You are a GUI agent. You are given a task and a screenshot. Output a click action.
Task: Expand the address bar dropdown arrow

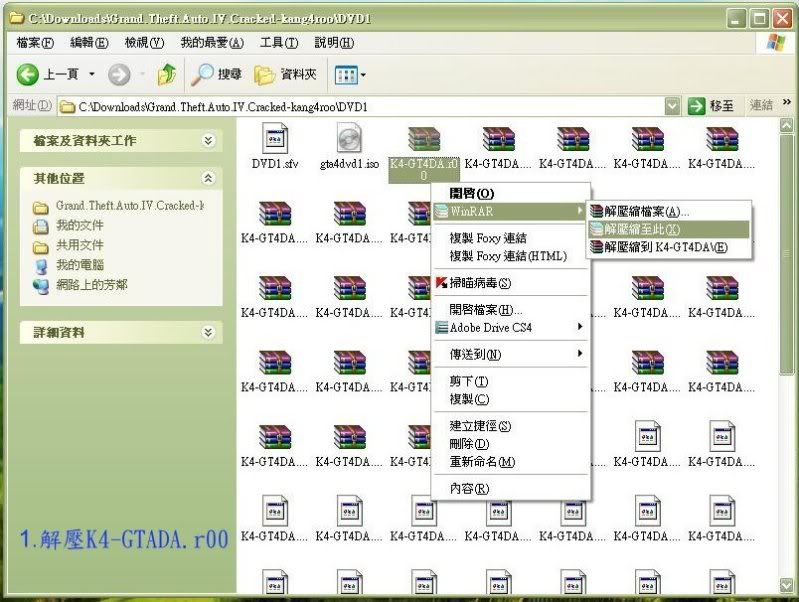(x=671, y=106)
